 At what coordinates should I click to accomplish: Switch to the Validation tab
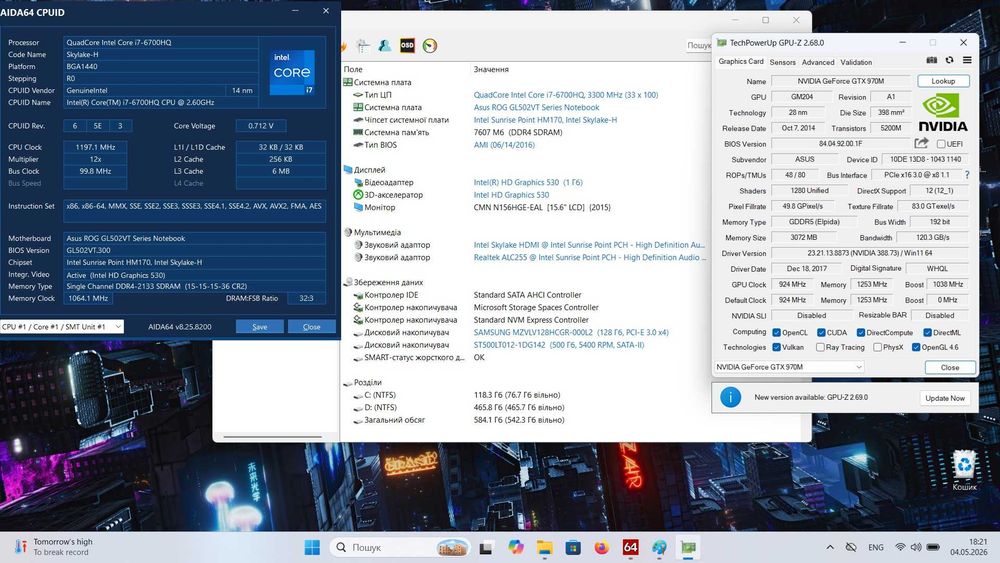[856, 62]
